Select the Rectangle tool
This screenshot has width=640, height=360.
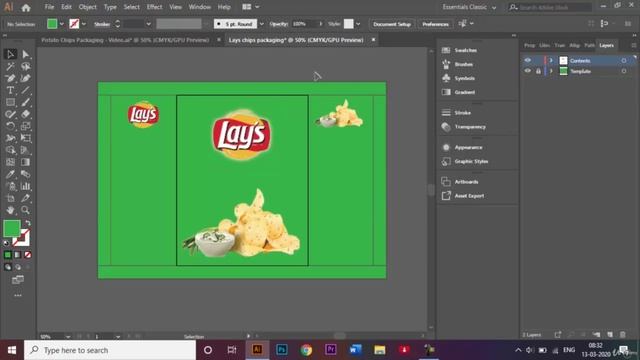point(11,102)
